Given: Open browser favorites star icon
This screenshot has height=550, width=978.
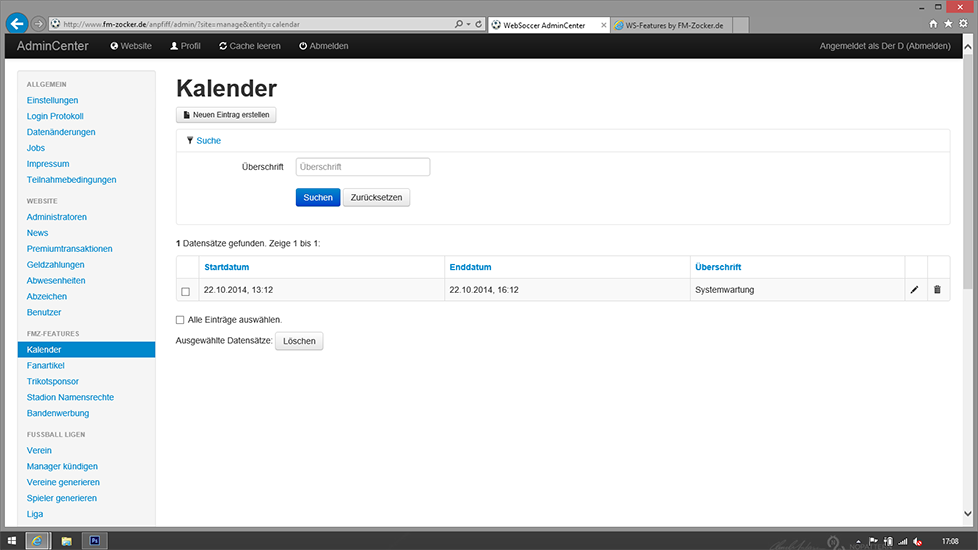Looking at the screenshot, I should pos(948,23).
